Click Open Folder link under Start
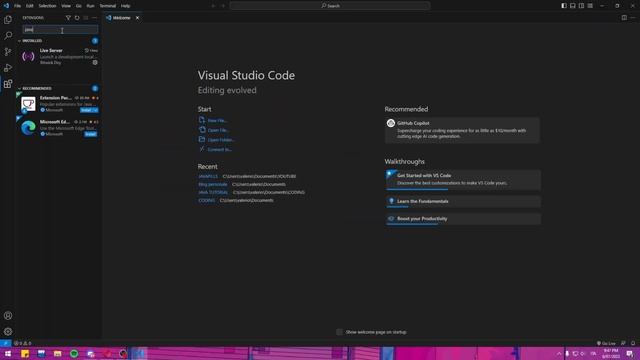 tap(221, 140)
